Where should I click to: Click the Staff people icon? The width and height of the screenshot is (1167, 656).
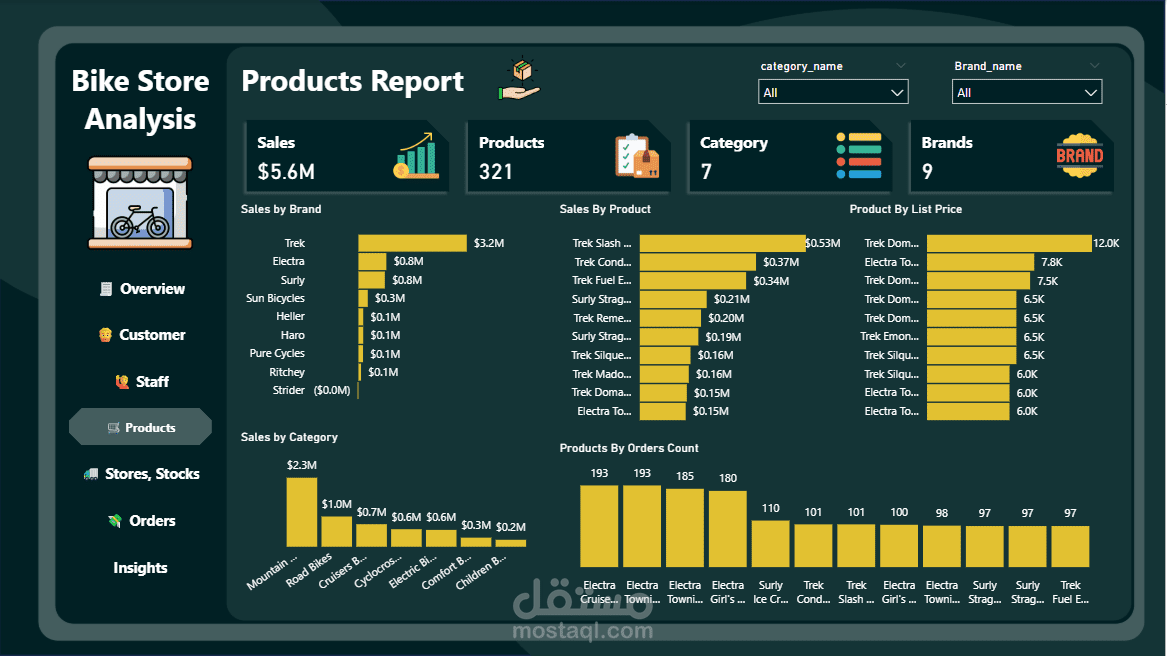pos(122,382)
